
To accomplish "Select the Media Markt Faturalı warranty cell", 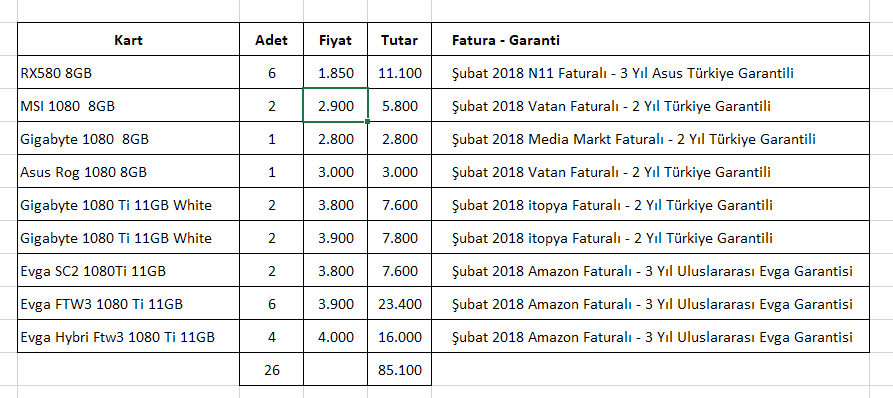I will 650,138.
